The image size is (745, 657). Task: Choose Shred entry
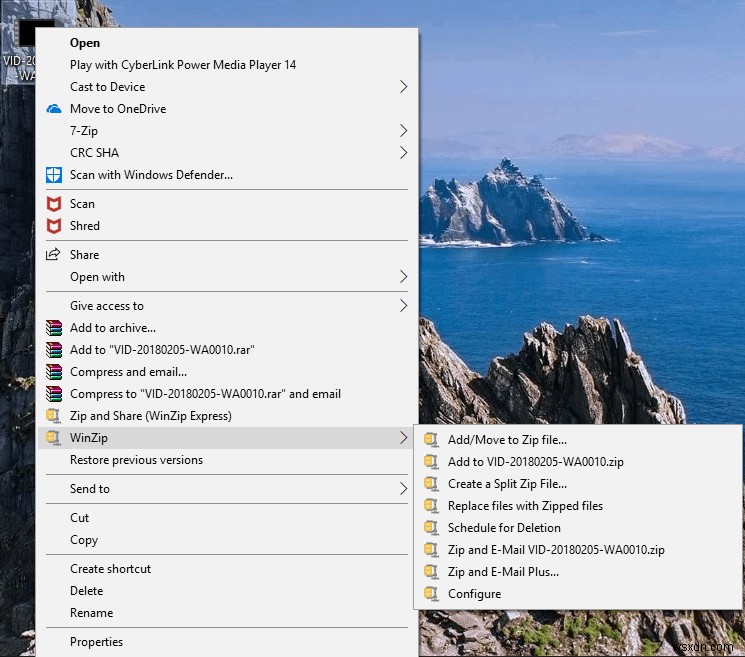click(227, 226)
